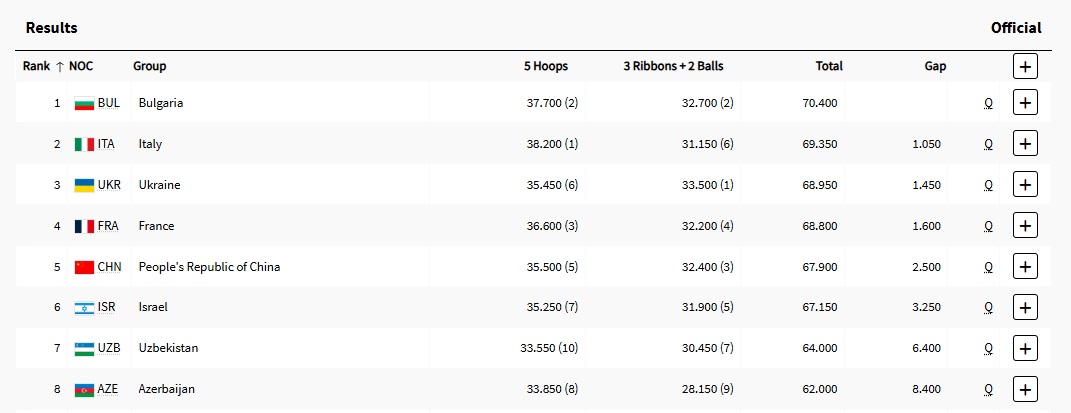Click the Ukraine flag icon
Image resolution: width=1071 pixels, height=413 pixels.
click(84, 185)
